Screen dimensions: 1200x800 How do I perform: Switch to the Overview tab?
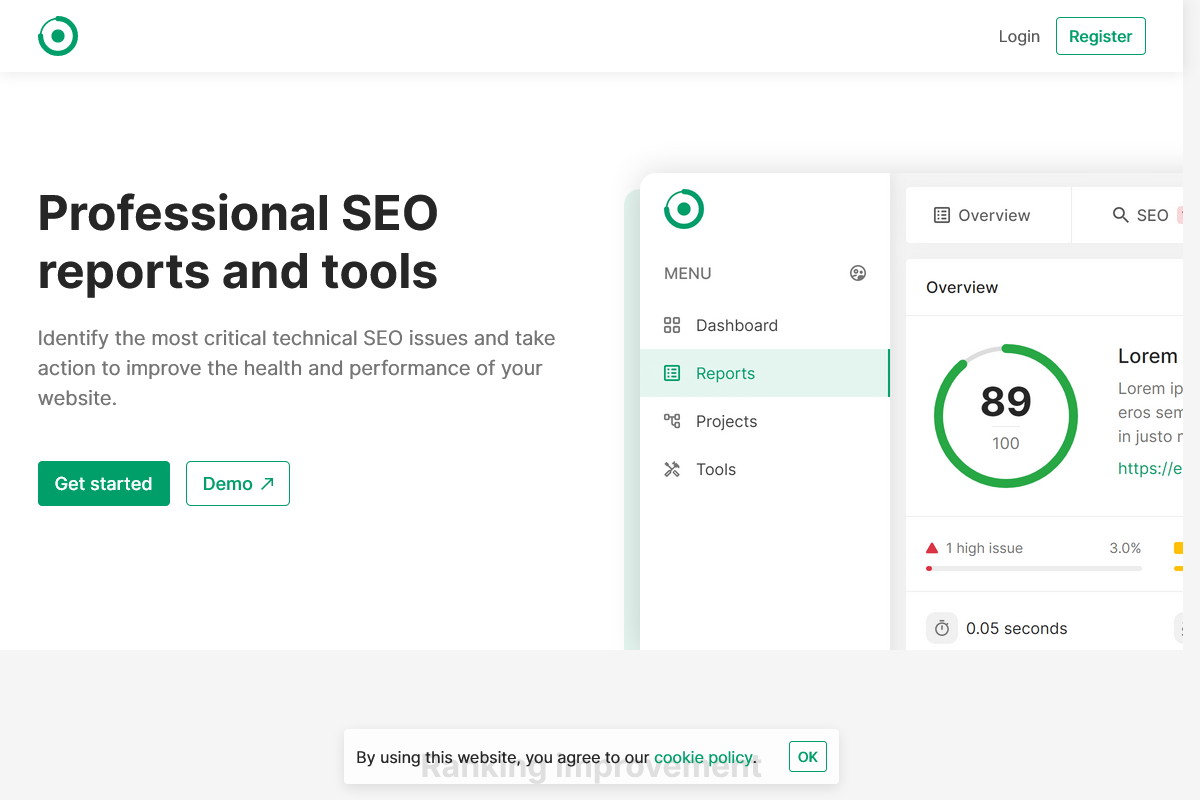pos(981,215)
